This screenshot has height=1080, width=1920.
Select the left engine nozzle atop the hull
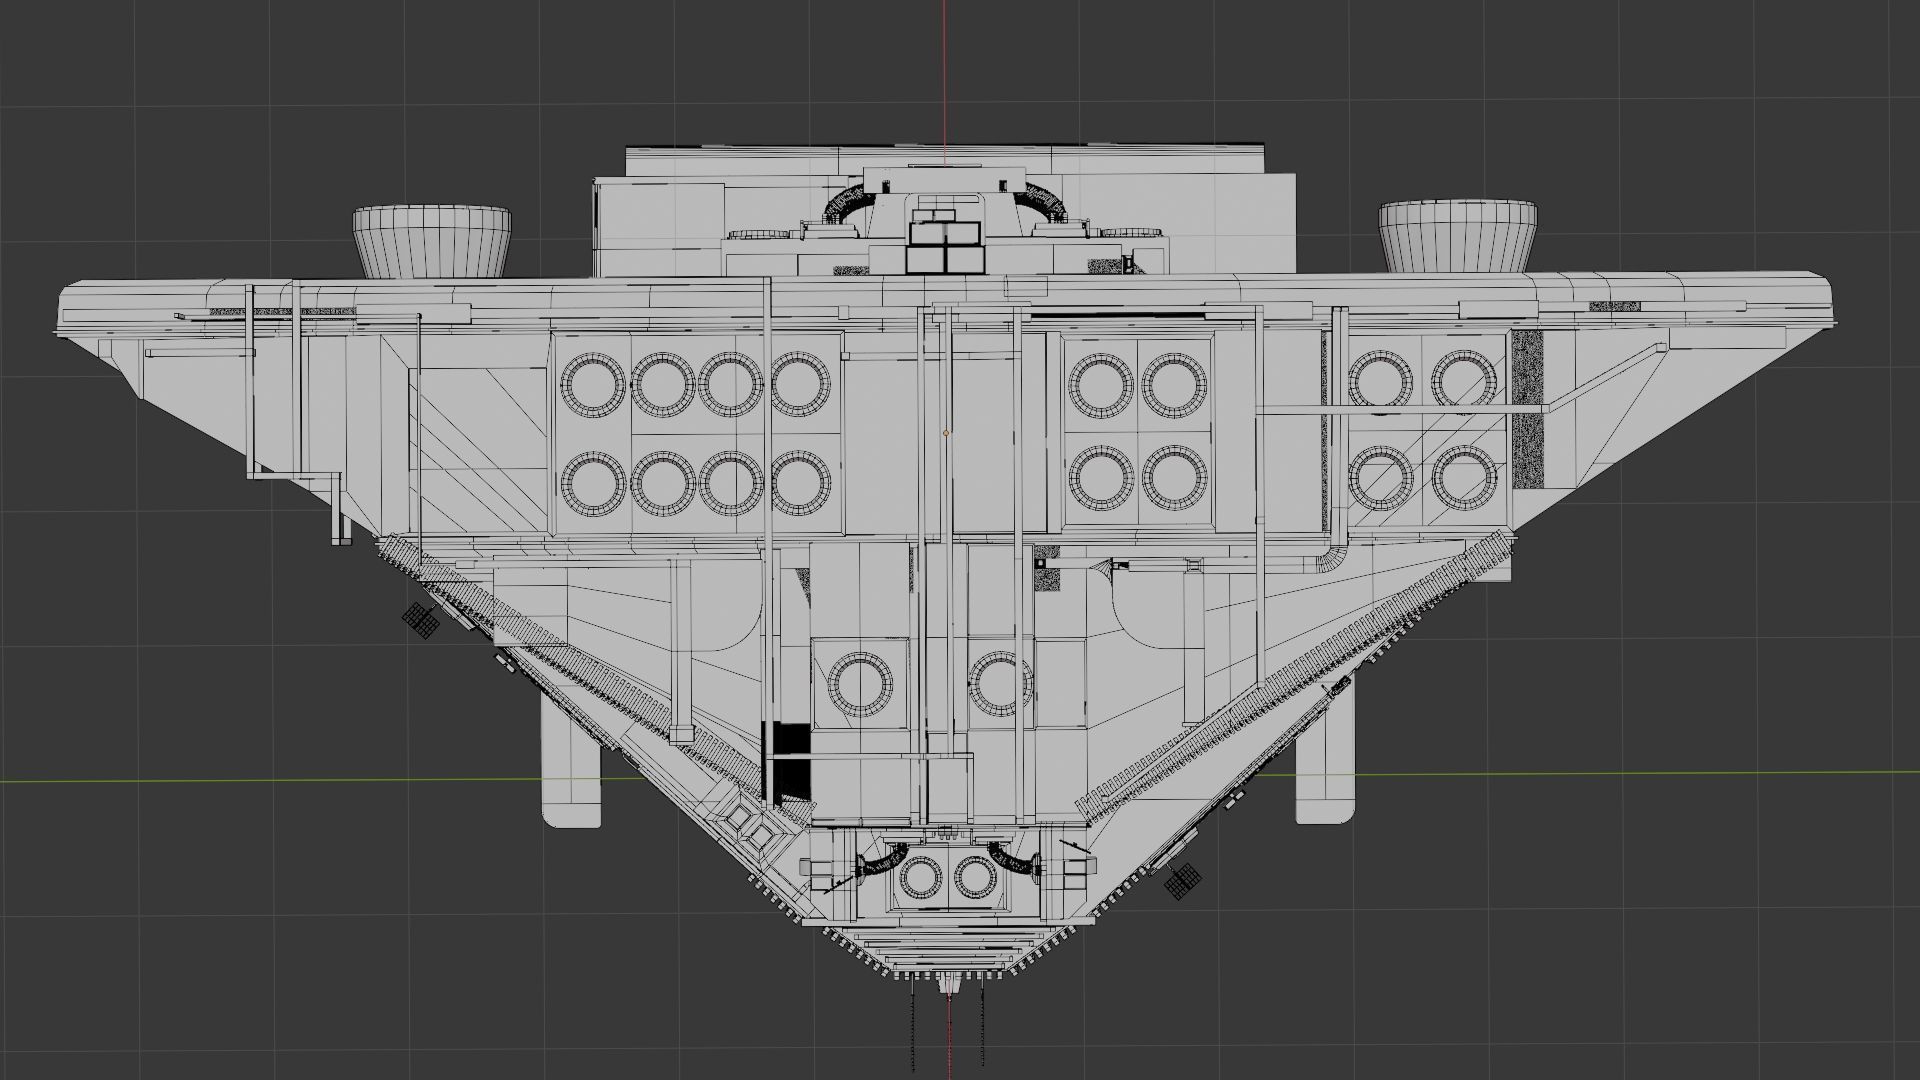[432, 242]
